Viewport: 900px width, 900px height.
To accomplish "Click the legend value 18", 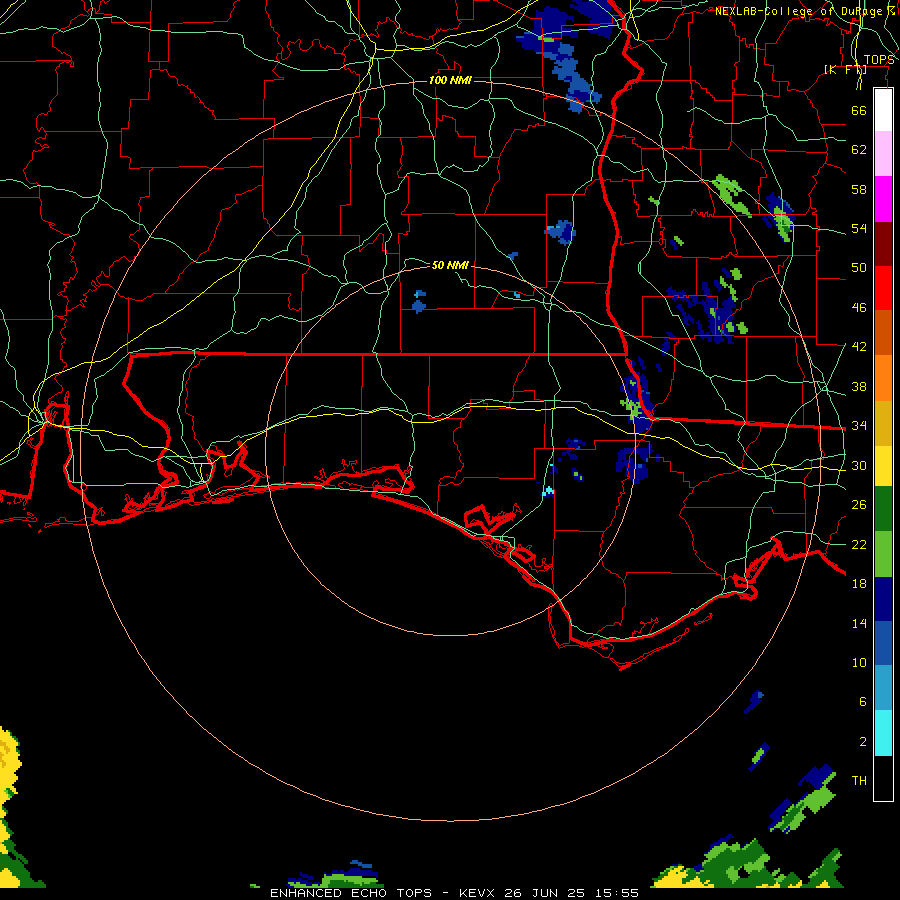I will tap(859, 584).
